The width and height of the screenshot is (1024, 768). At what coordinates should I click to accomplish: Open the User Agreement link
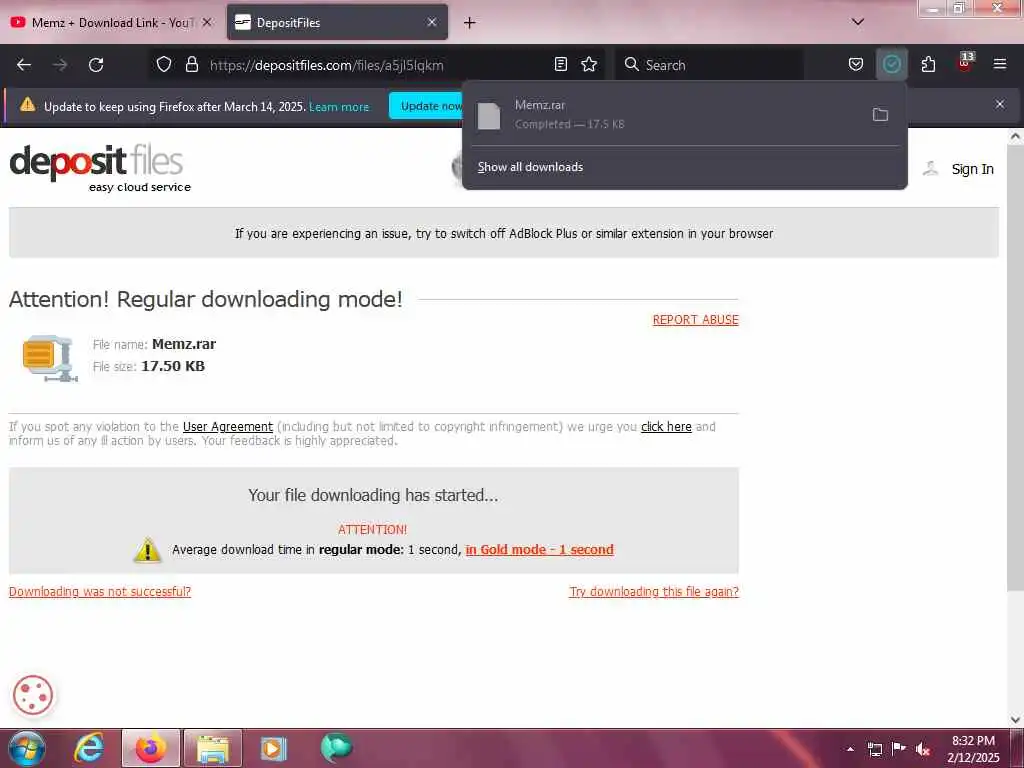228,426
